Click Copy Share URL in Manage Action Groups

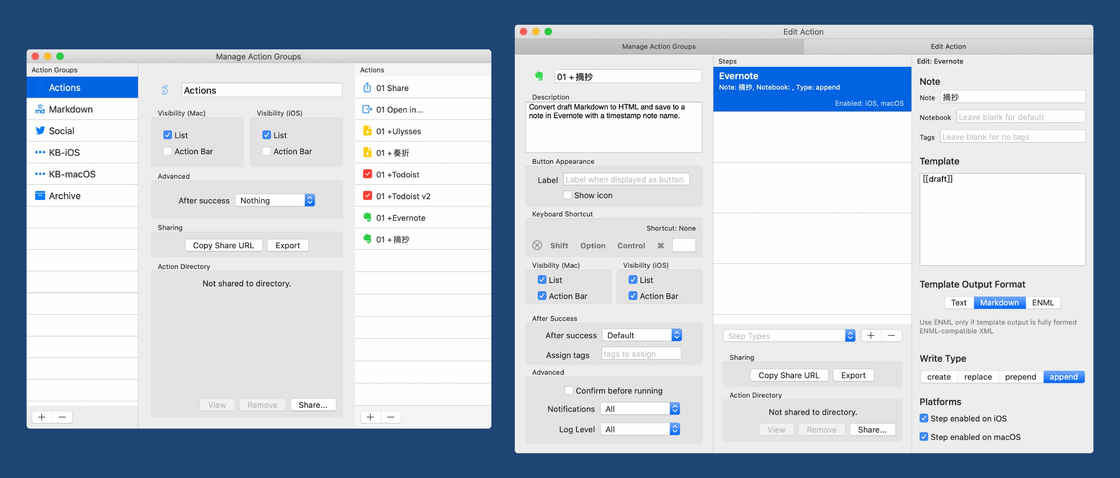pyautogui.click(x=223, y=245)
